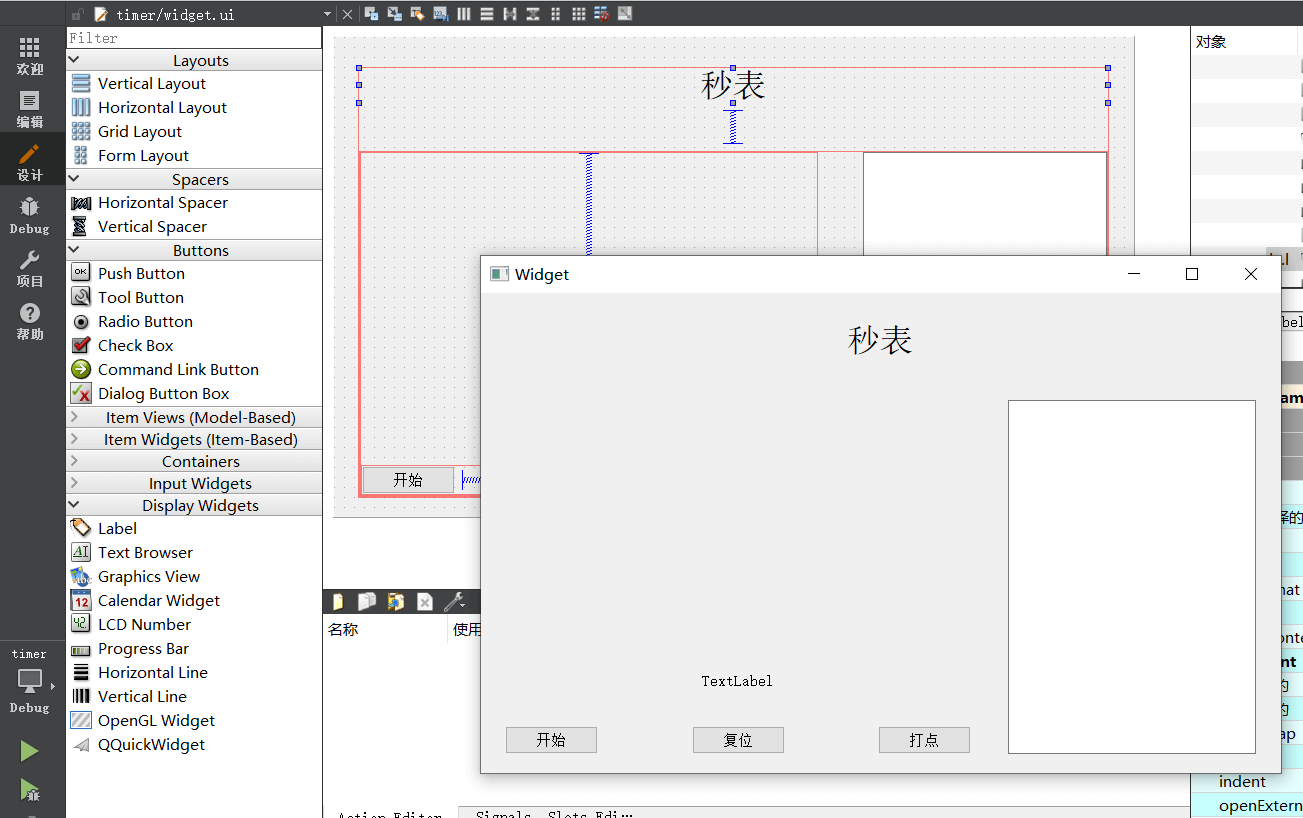
Task: Open Debug mode in sidebar
Action: (x=30, y=215)
